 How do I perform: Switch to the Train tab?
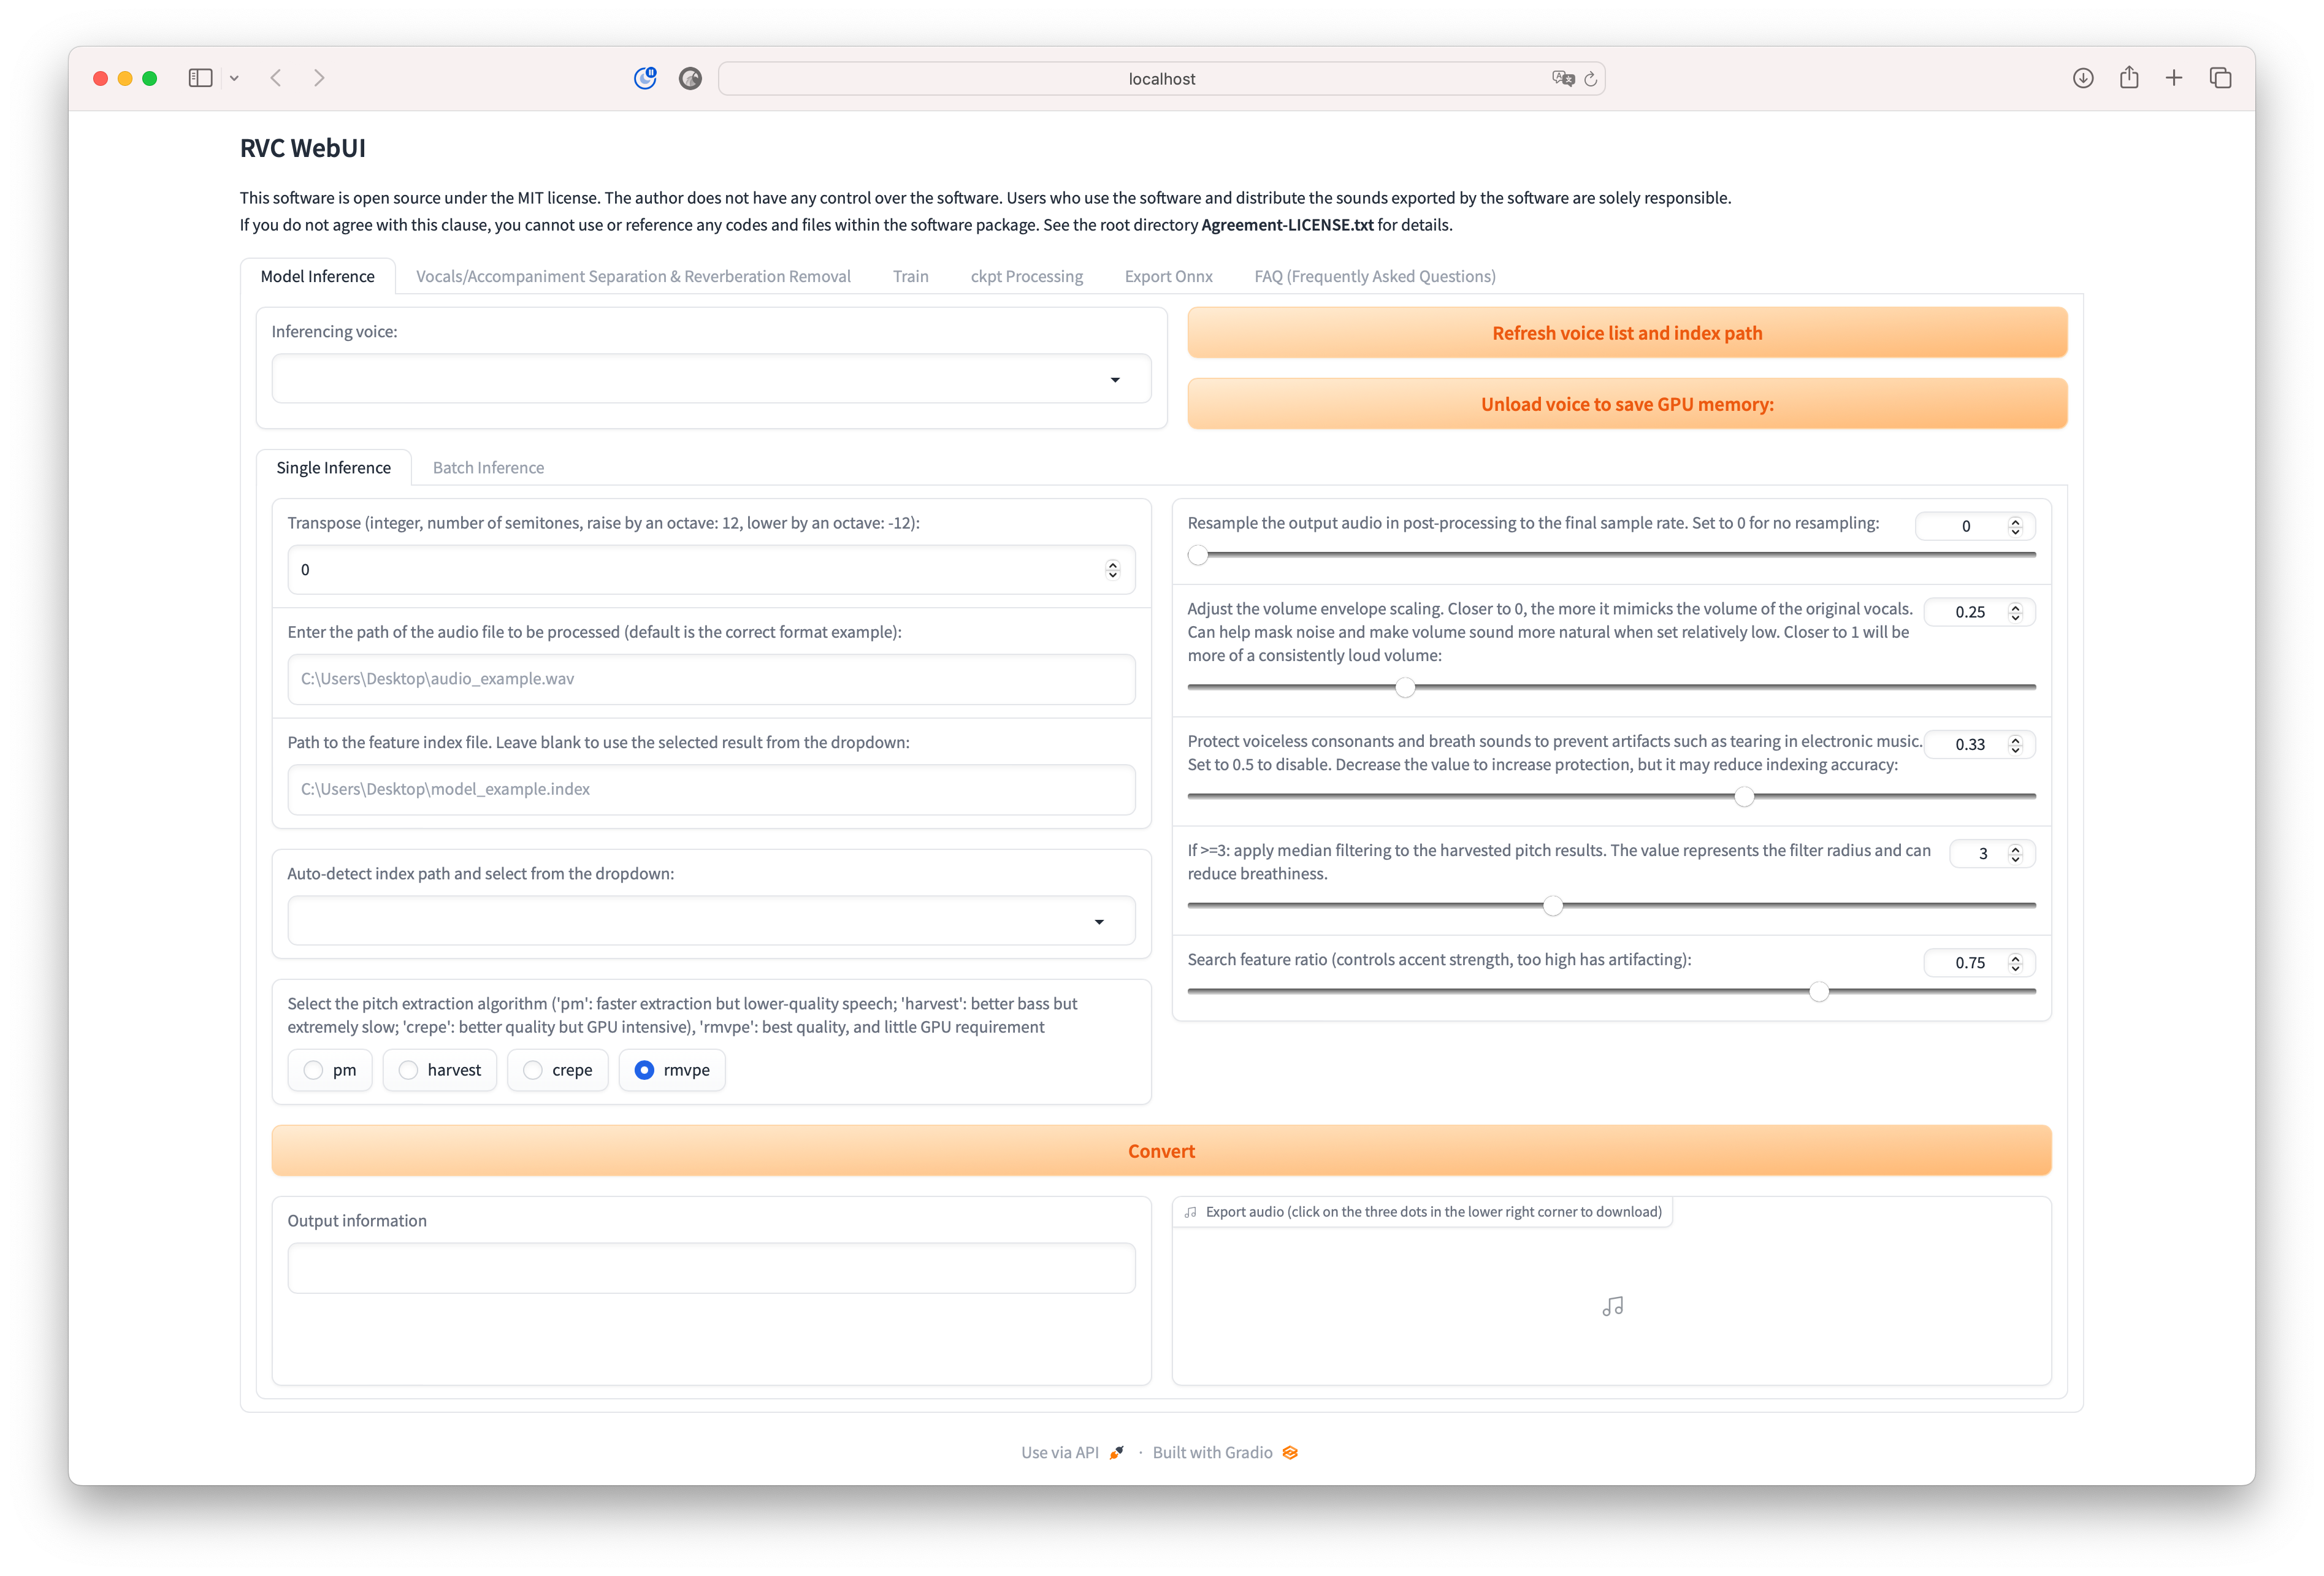point(910,276)
